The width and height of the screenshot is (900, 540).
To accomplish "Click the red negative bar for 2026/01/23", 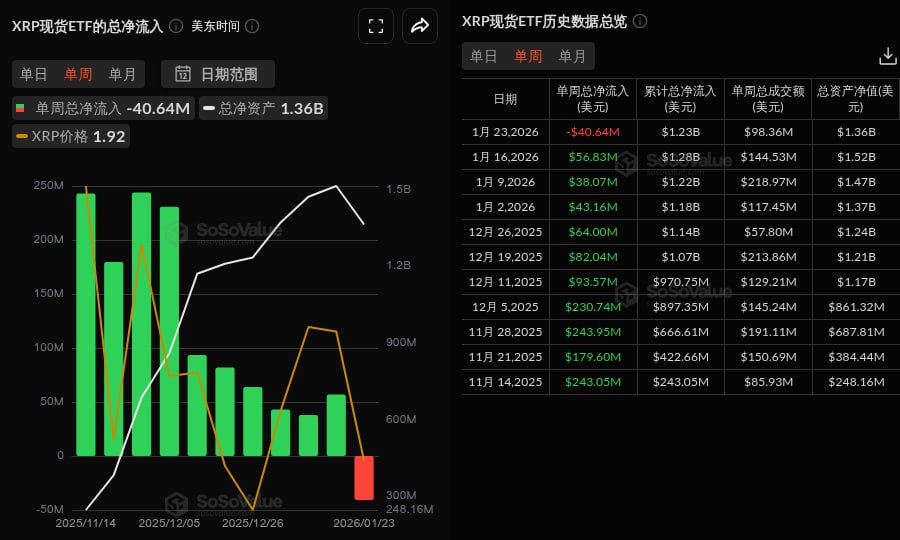I will pos(364,478).
